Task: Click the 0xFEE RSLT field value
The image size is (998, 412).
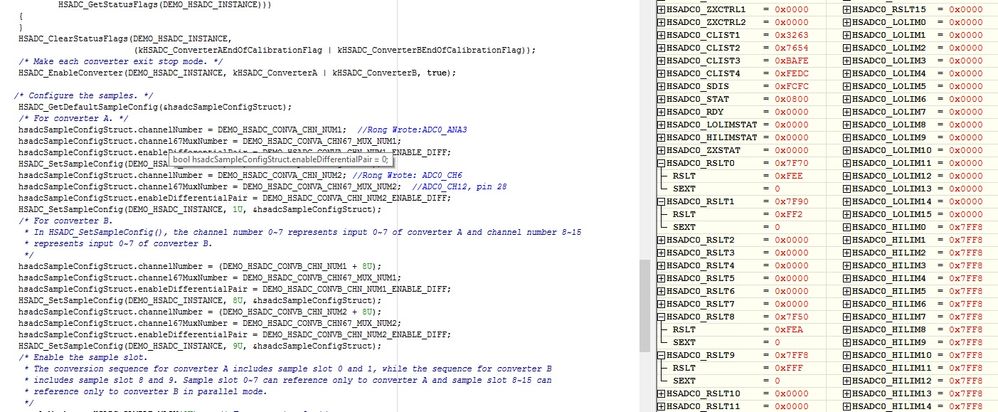Action: pyautogui.click(x=789, y=176)
